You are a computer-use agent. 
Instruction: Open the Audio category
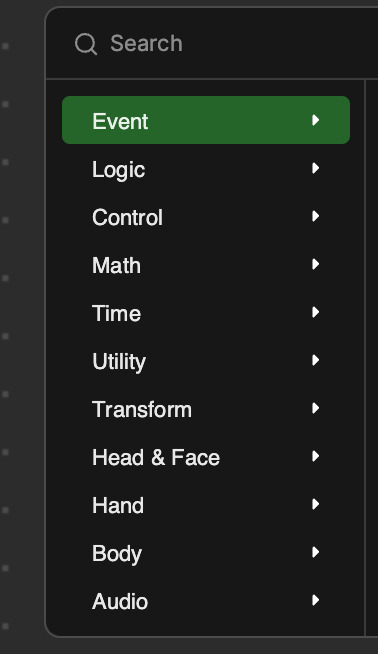pos(206,600)
